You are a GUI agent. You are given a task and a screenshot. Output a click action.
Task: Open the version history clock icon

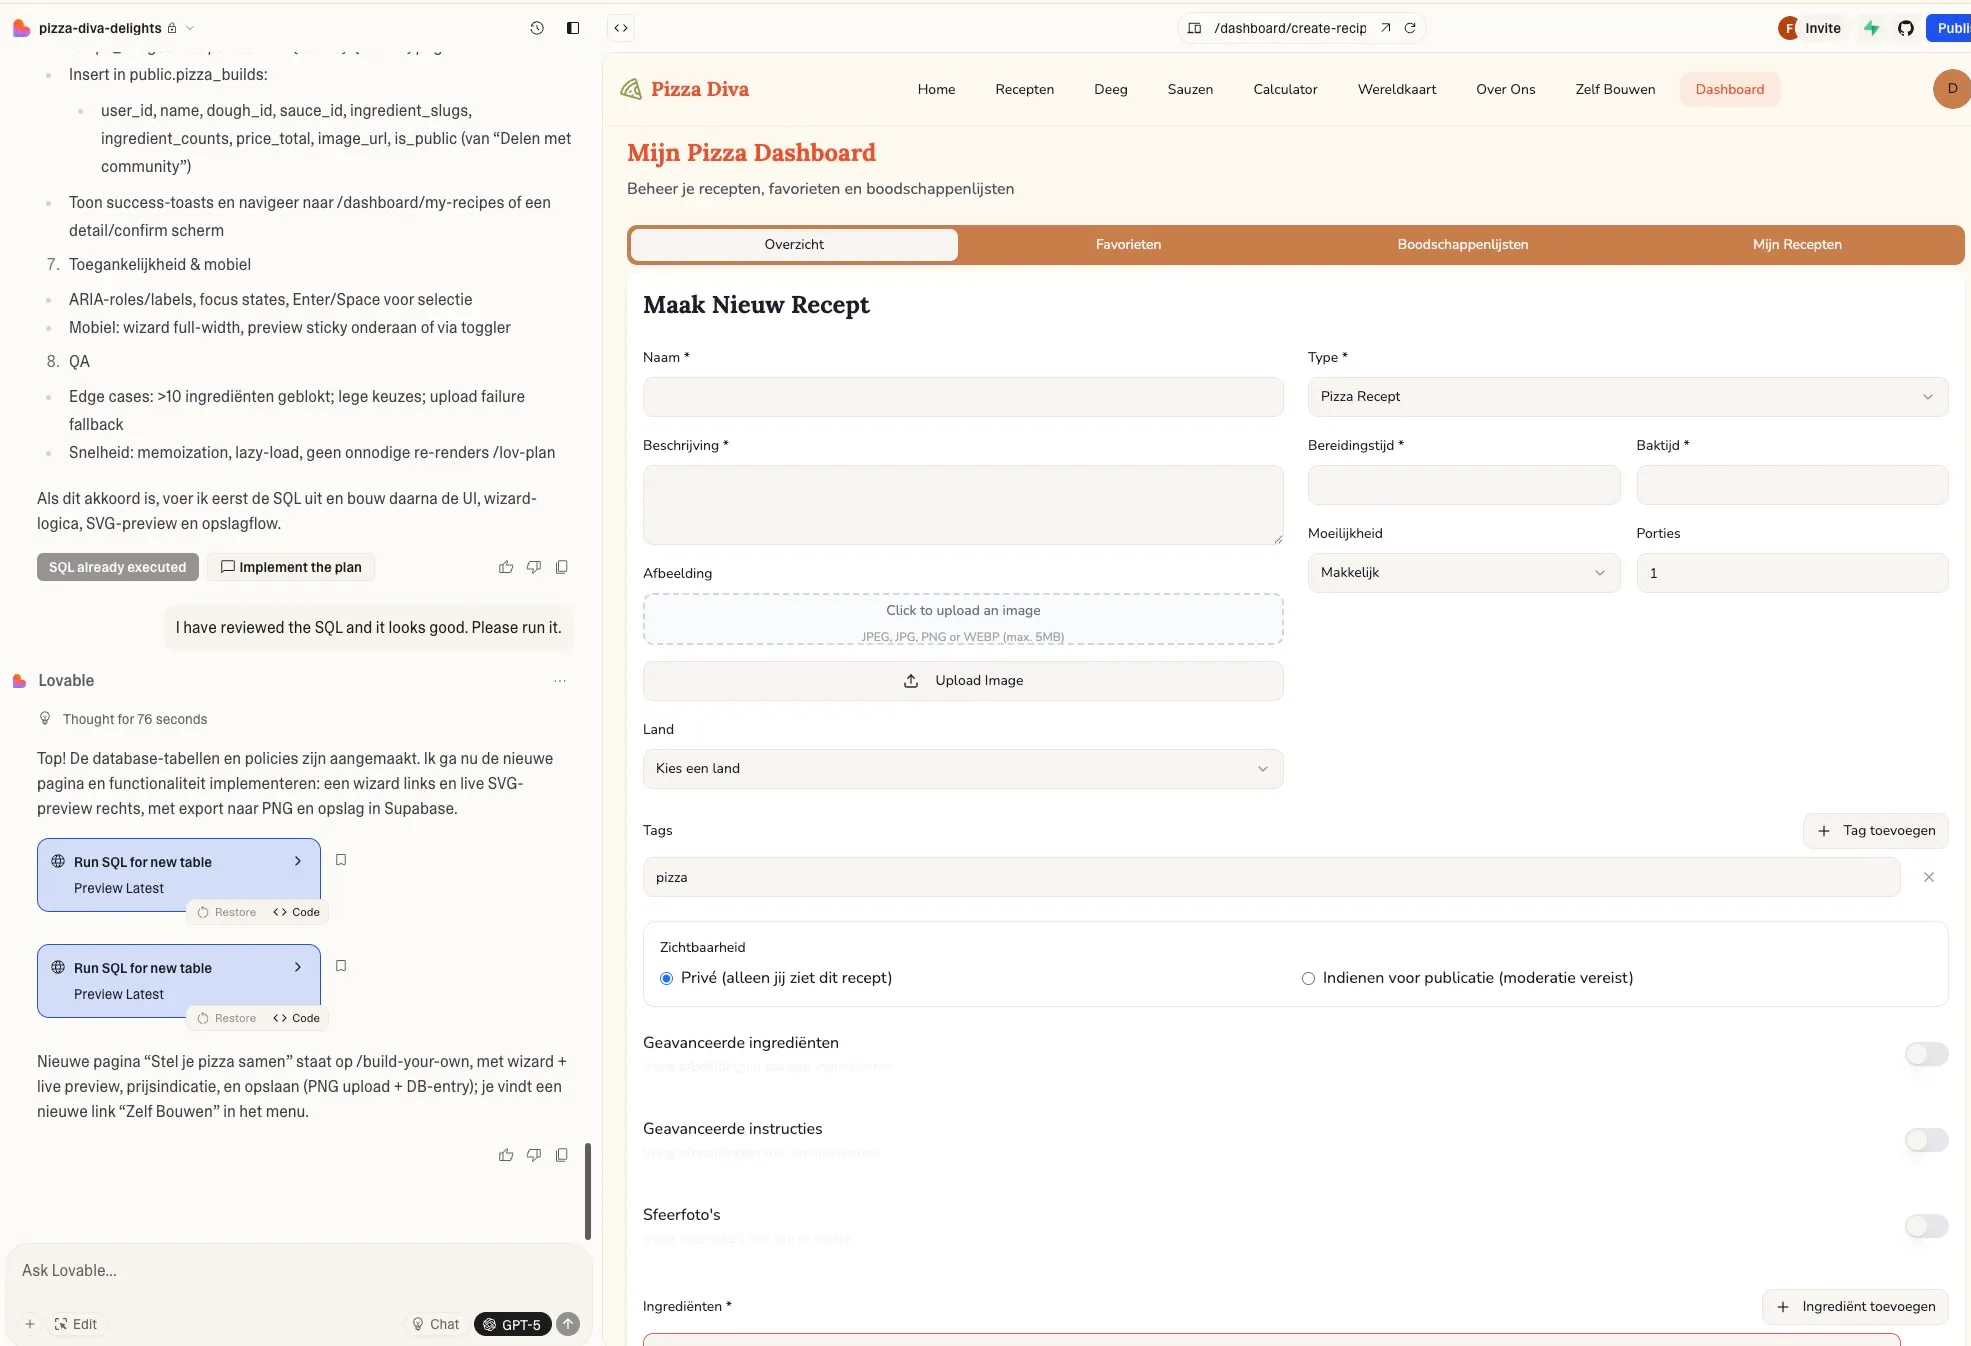(x=537, y=28)
